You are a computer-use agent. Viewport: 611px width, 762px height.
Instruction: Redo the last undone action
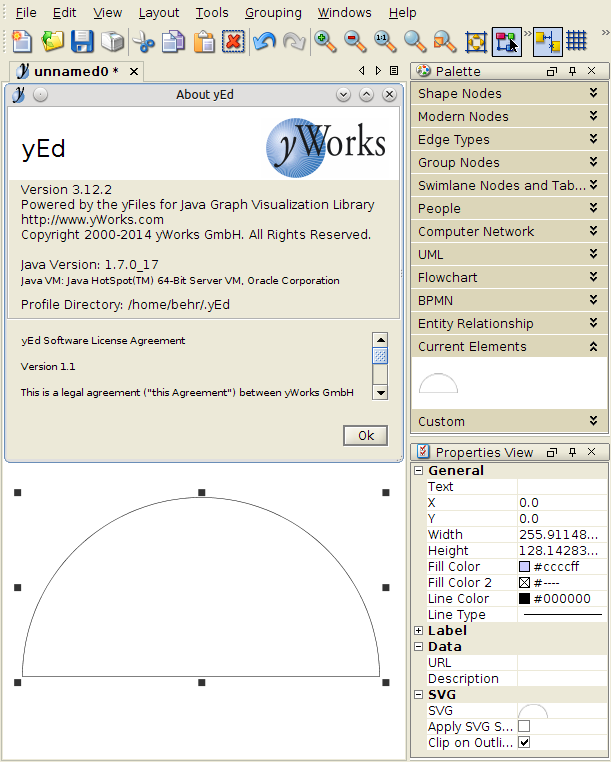coord(294,41)
